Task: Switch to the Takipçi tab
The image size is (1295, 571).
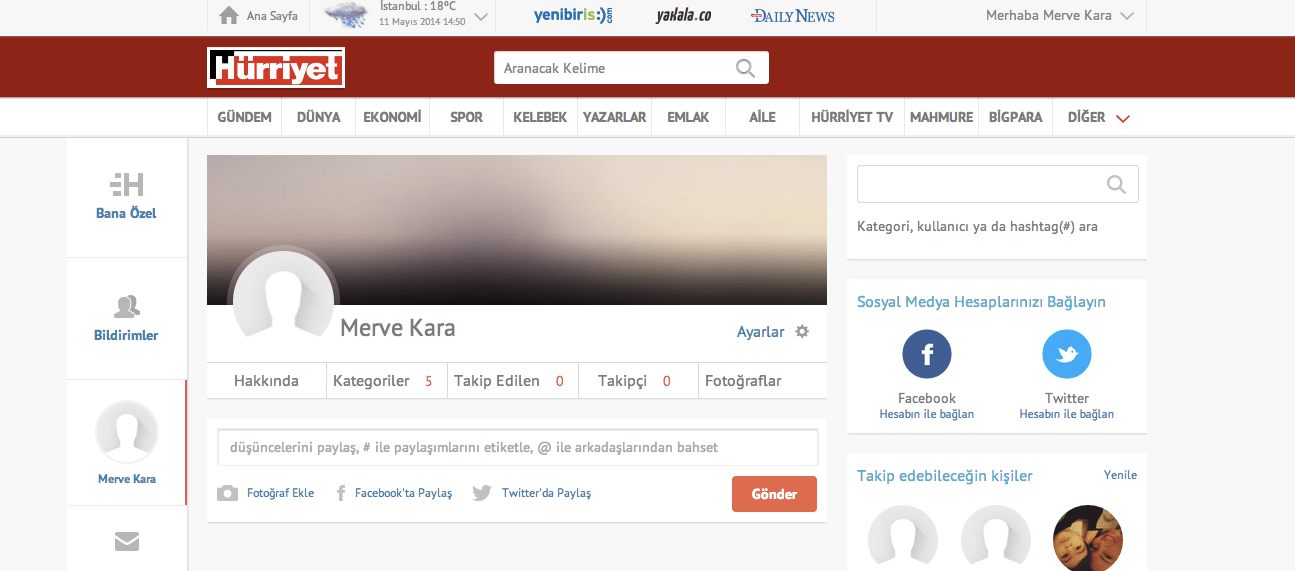Action: 638,381
